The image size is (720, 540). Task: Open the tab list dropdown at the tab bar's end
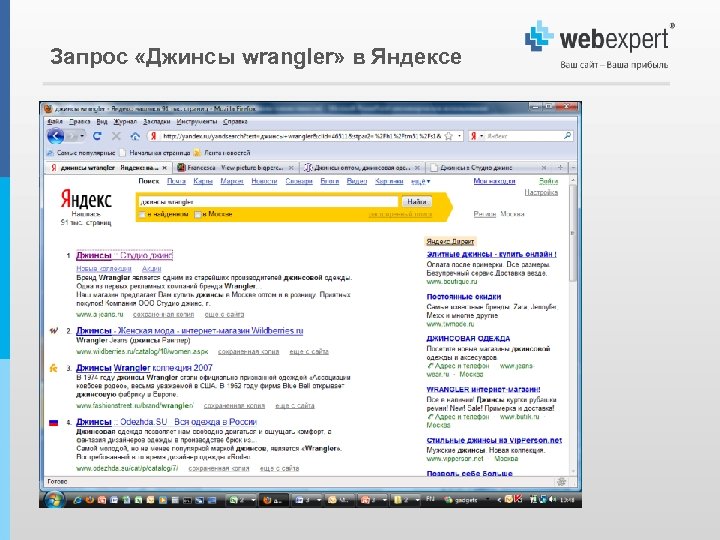pos(573,168)
